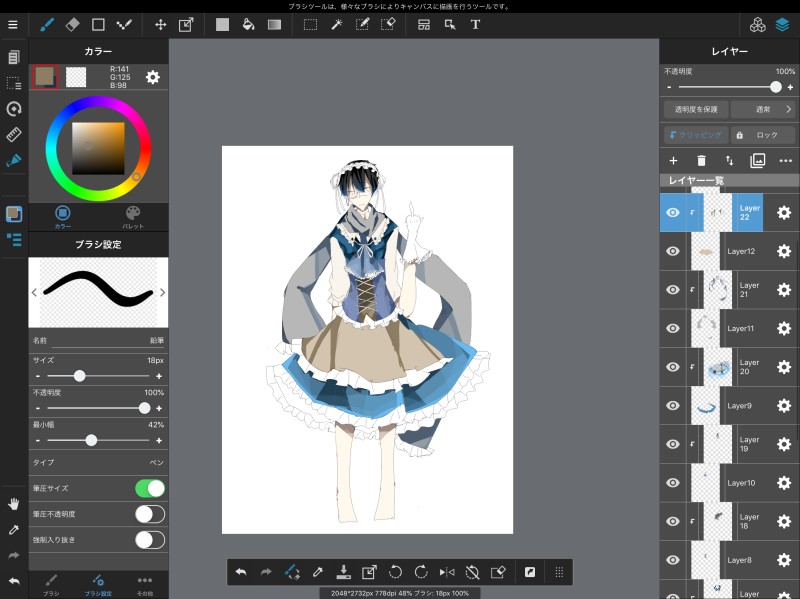Open color settings gear in color panel
This screenshot has height=599, width=800.
[x=153, y=77]
